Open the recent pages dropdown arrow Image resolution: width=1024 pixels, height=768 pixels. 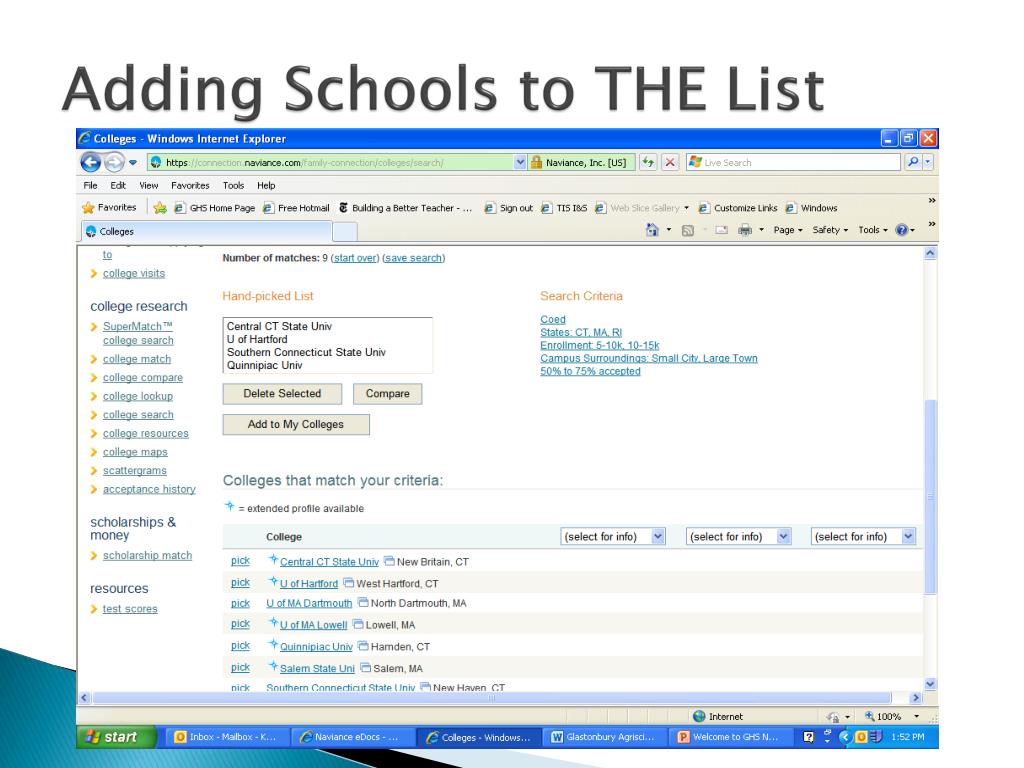pos(133,163)
